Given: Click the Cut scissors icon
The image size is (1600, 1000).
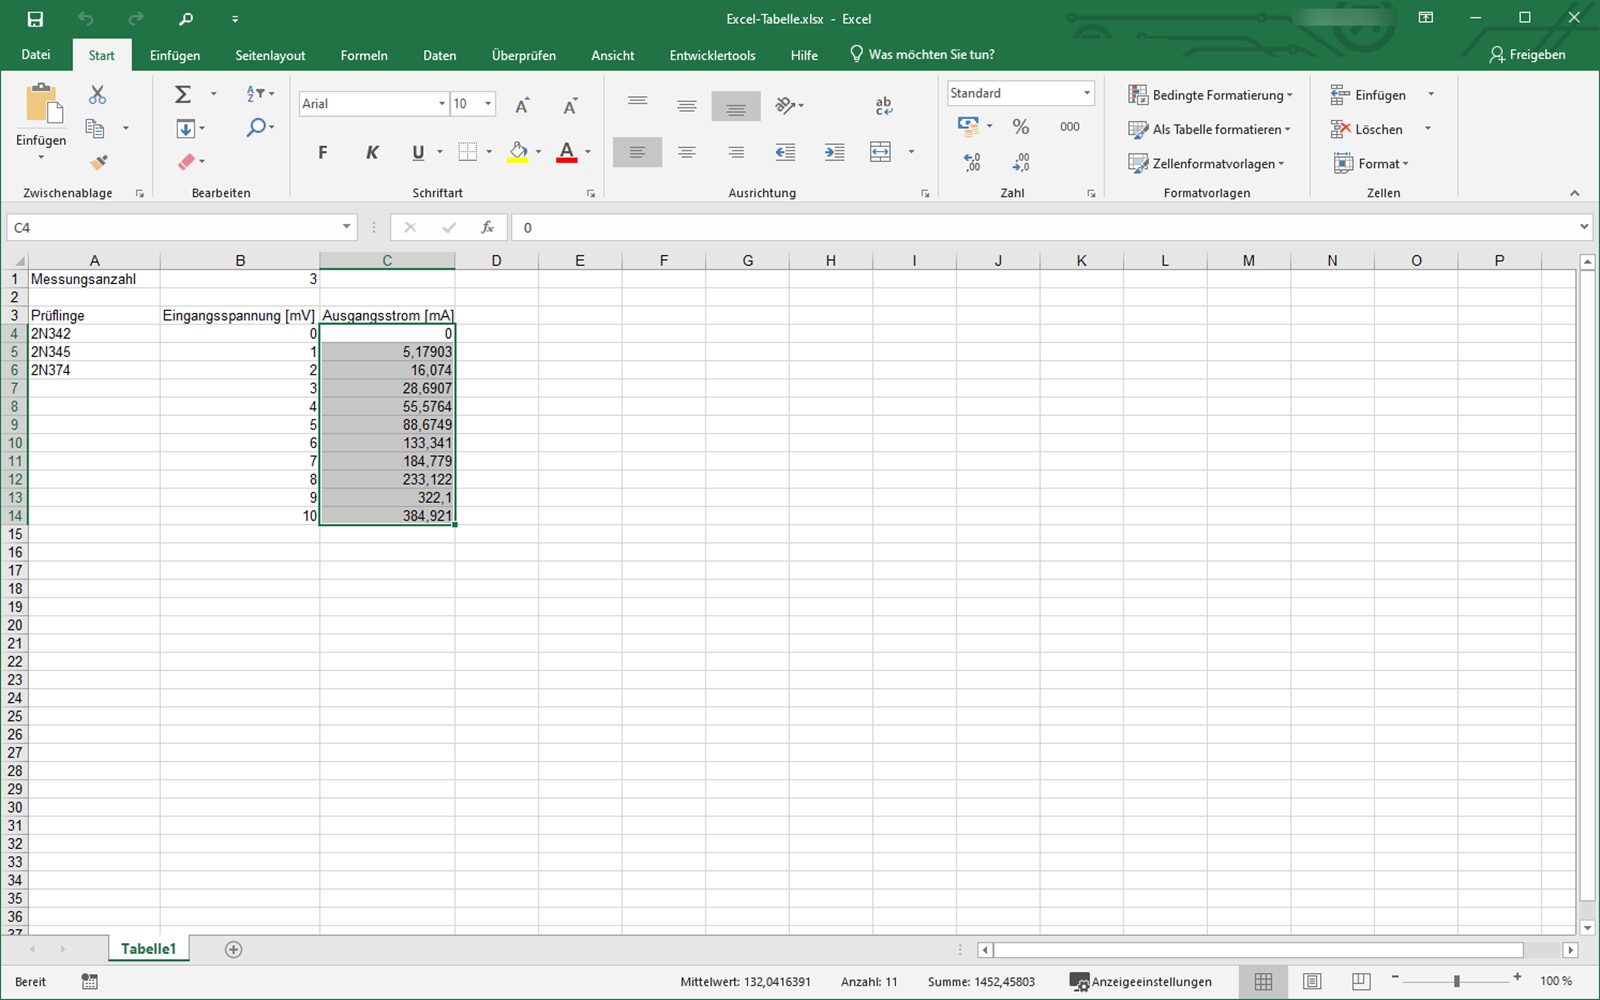Looking at the screenshot, I should [97, 95].
